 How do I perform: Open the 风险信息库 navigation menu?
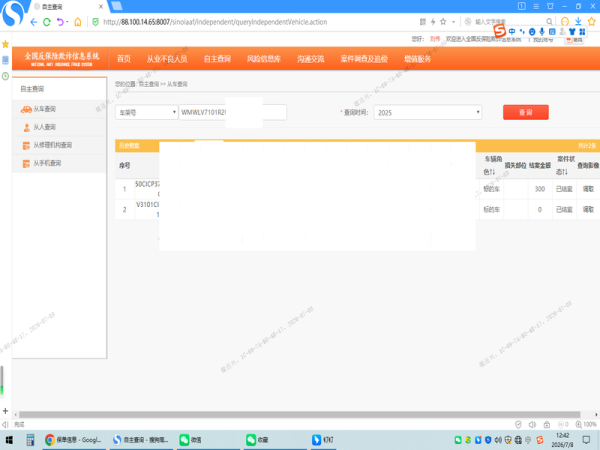(x=264, y=59)
